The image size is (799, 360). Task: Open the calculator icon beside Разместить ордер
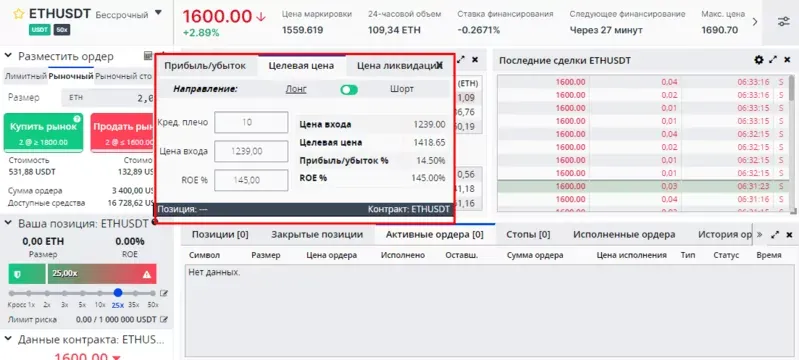pyautogui.click(x=148, y=56)
